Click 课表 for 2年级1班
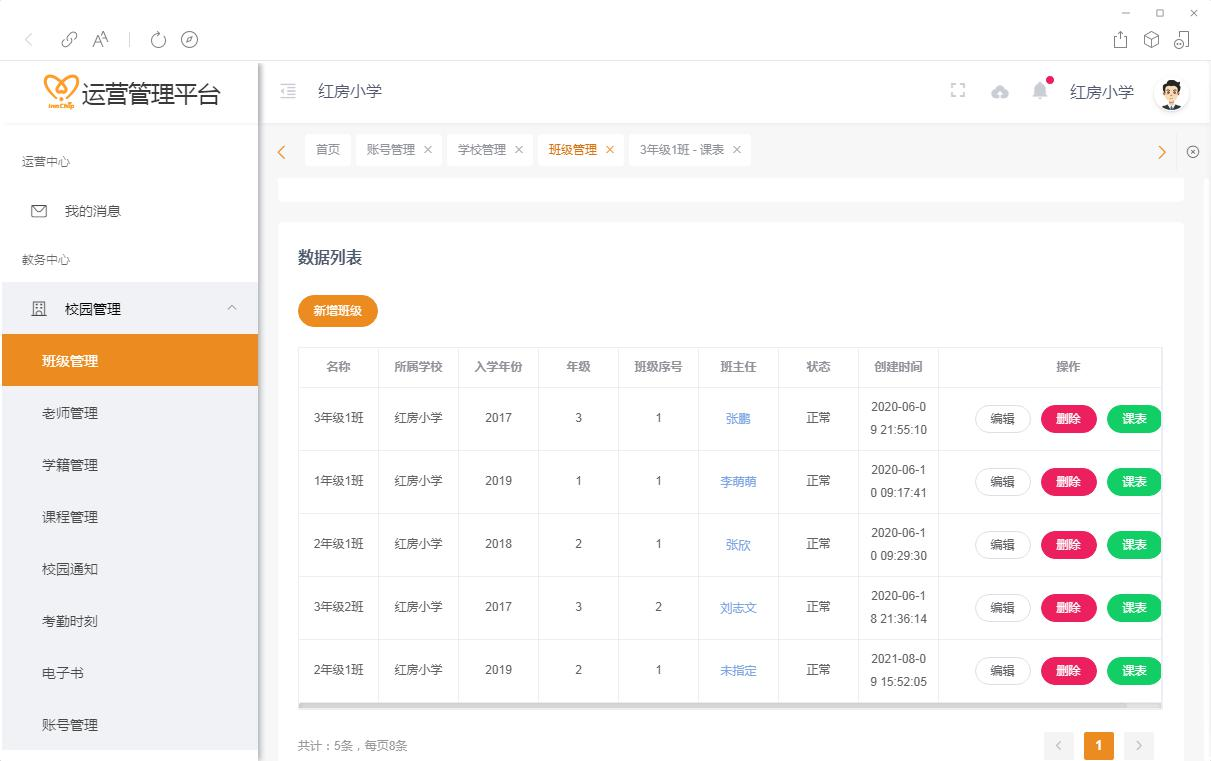 tap(1133, 544)
